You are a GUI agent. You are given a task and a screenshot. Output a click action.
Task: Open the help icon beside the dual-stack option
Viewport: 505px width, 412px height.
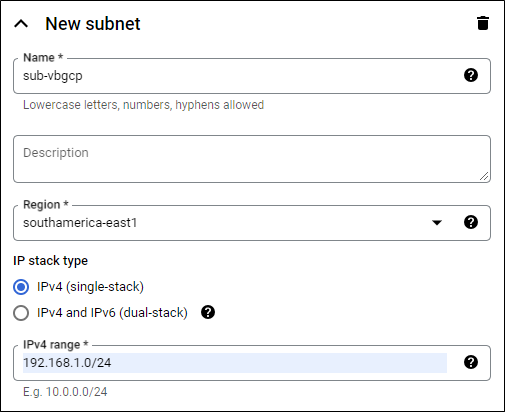[208, 312]
